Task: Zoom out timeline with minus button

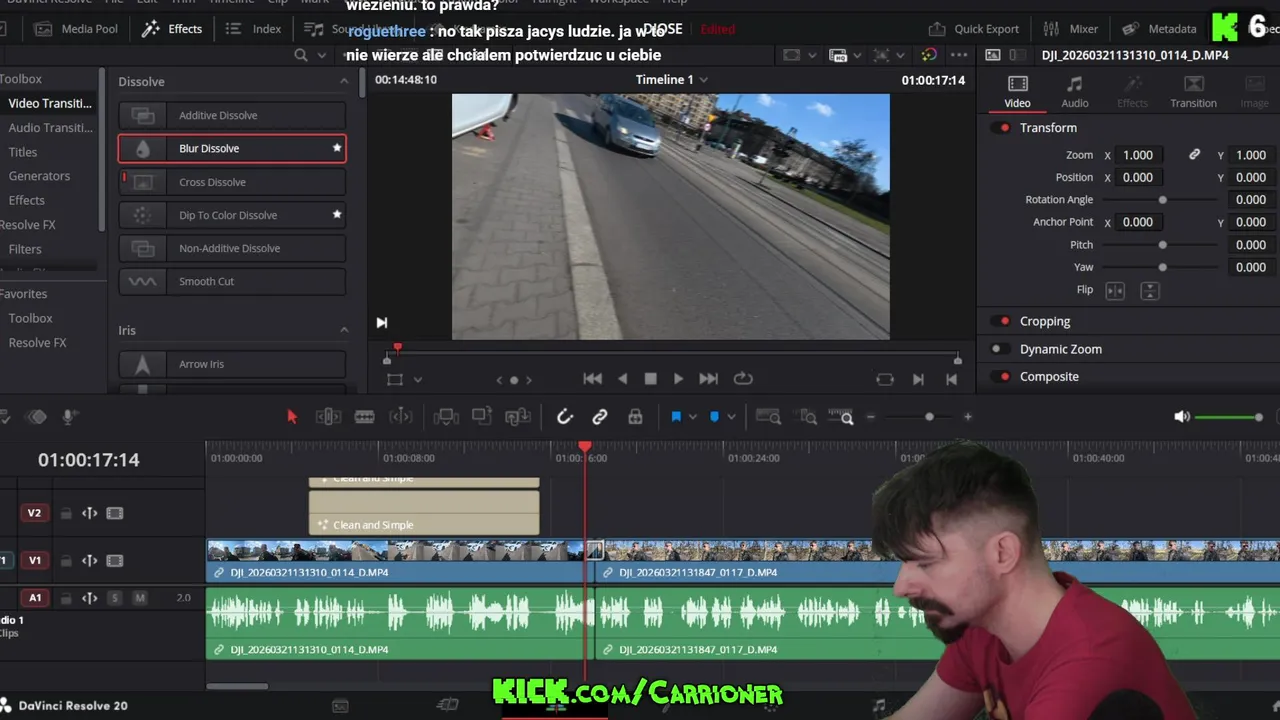Action: tap(870, 417)
